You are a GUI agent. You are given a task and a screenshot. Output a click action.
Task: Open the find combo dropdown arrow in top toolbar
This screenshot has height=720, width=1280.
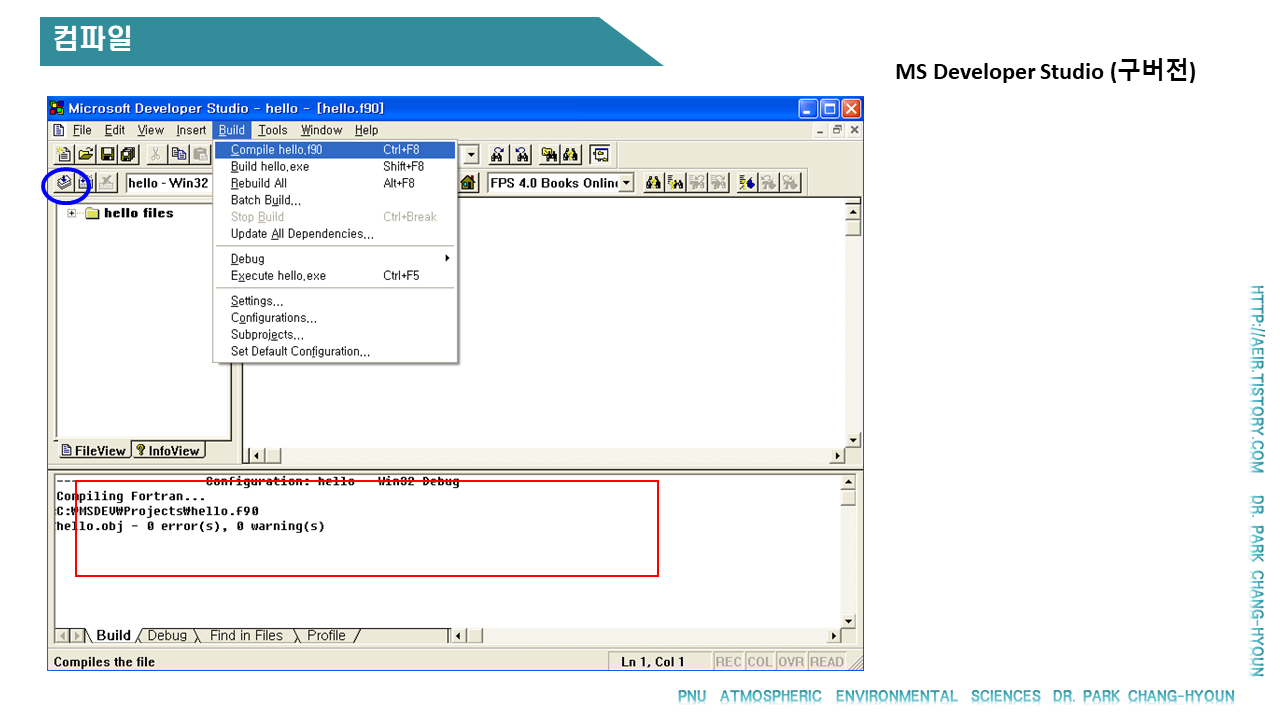[x=471, y=154]
